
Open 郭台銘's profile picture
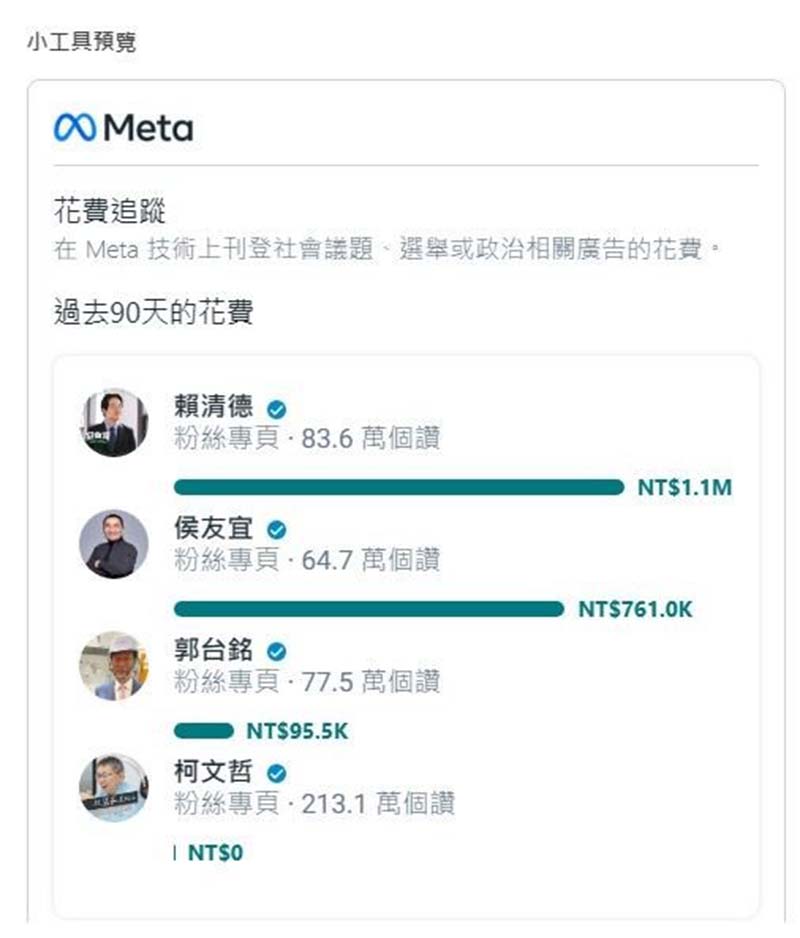coord(114,666)
